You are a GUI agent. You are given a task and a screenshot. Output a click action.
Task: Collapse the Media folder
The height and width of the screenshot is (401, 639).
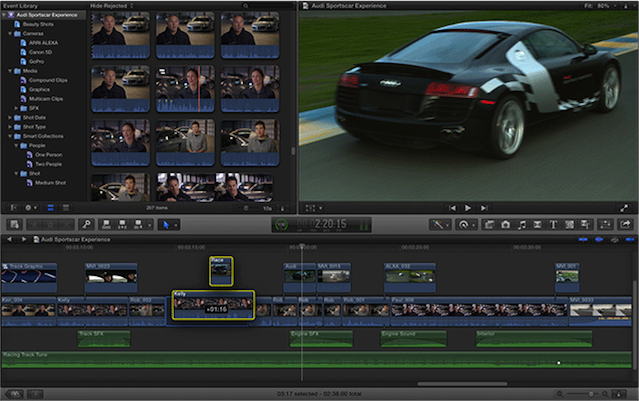(x=10, y=71)
